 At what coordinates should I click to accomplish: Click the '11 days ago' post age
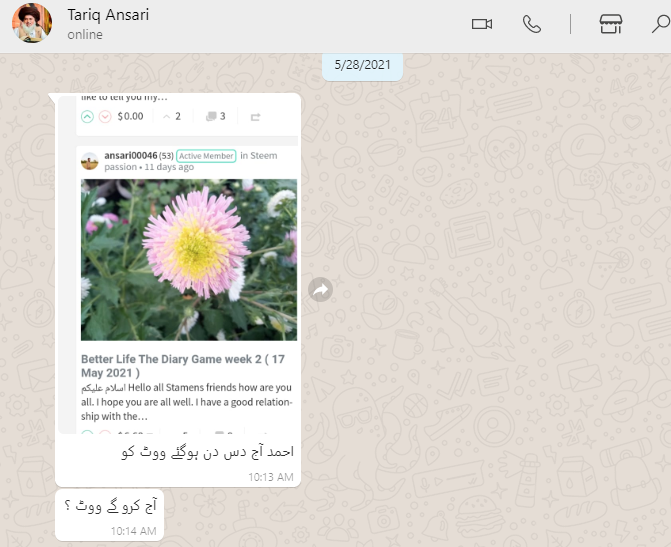(x=169, y=167)
